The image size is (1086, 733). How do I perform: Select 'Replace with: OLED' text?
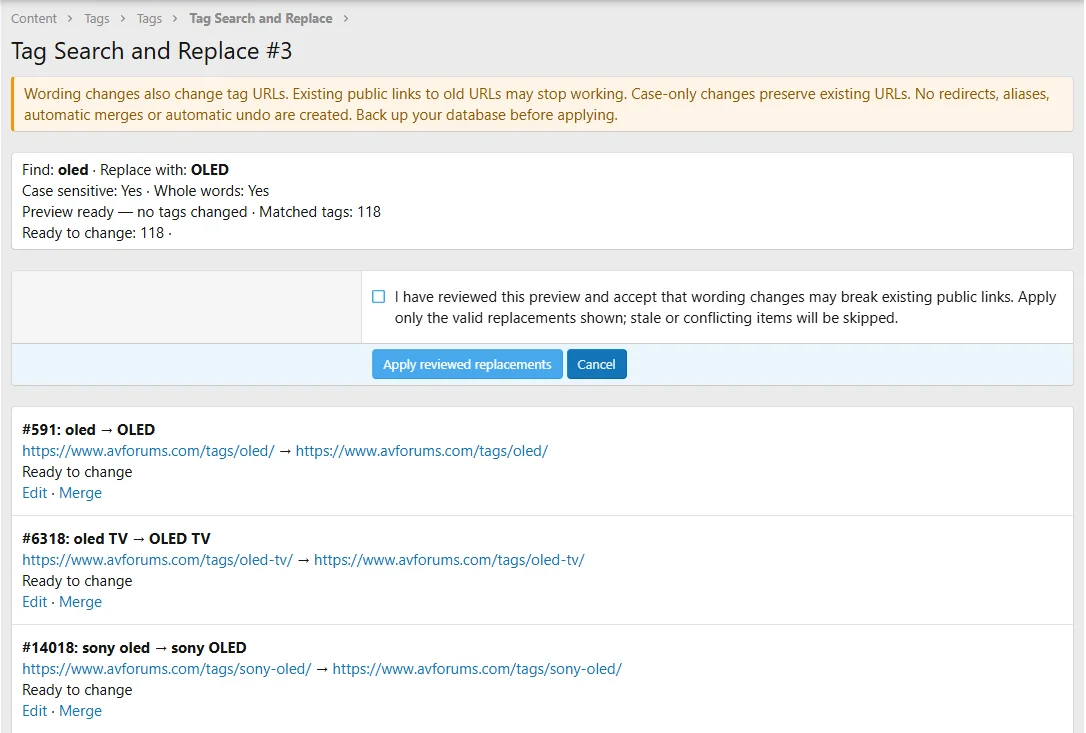(x=164, y=170)
